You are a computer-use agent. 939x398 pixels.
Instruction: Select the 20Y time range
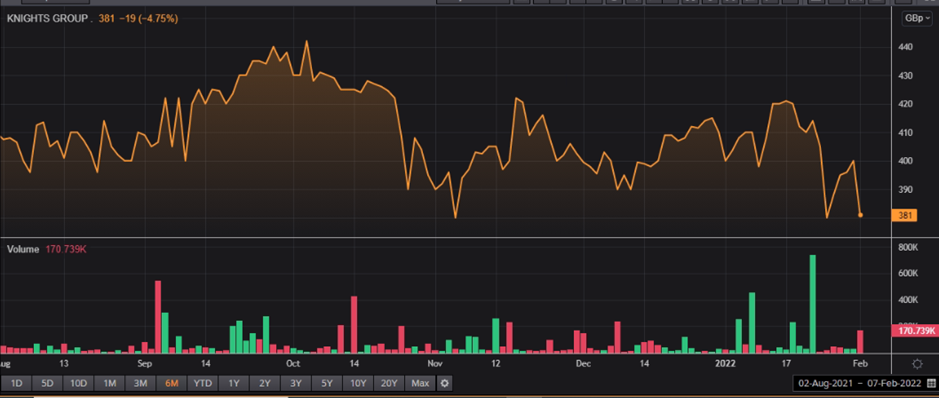click(x=389, y=383)
